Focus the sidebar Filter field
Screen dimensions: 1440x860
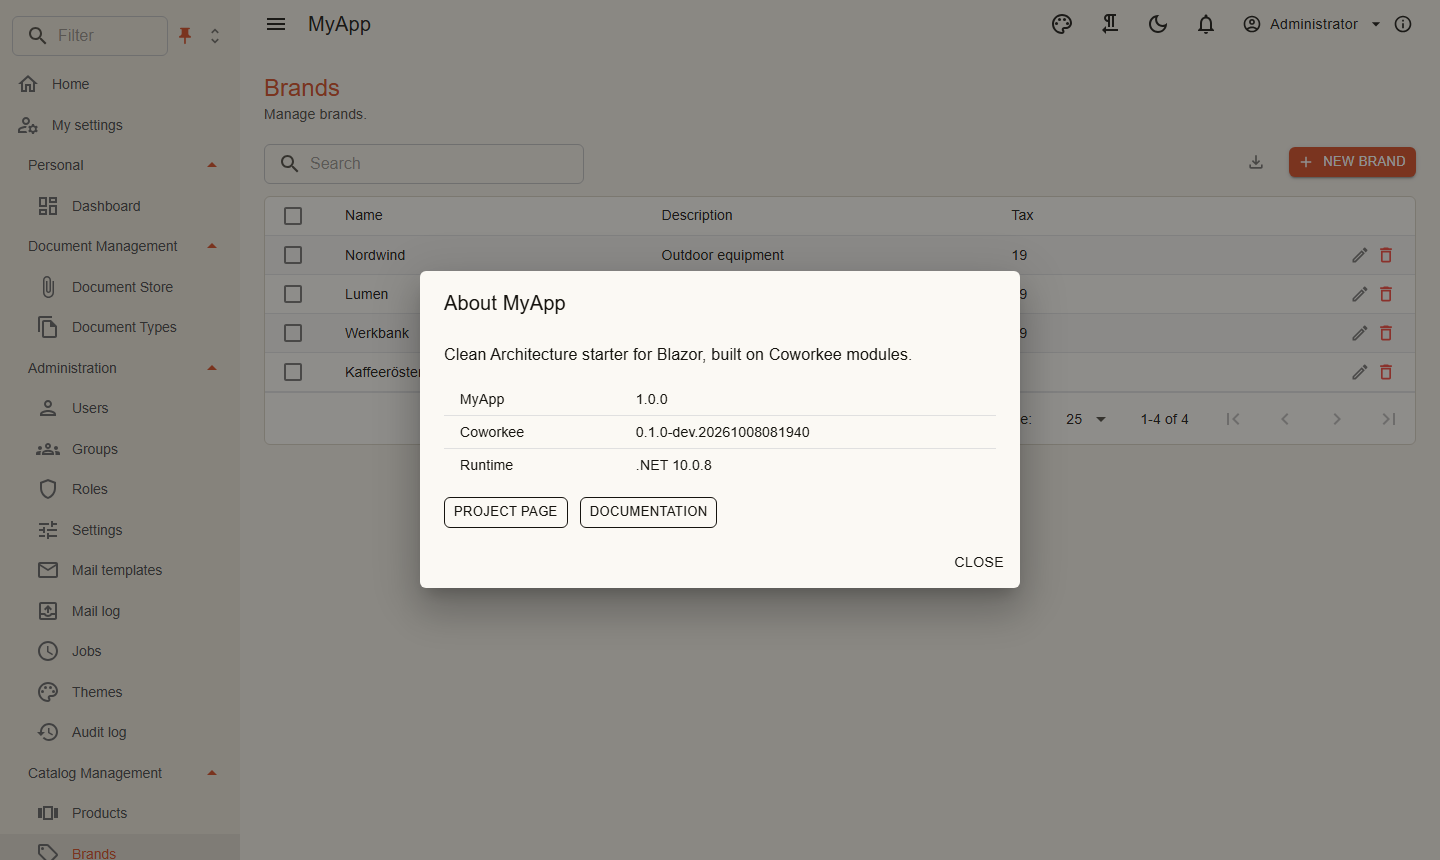90,36
